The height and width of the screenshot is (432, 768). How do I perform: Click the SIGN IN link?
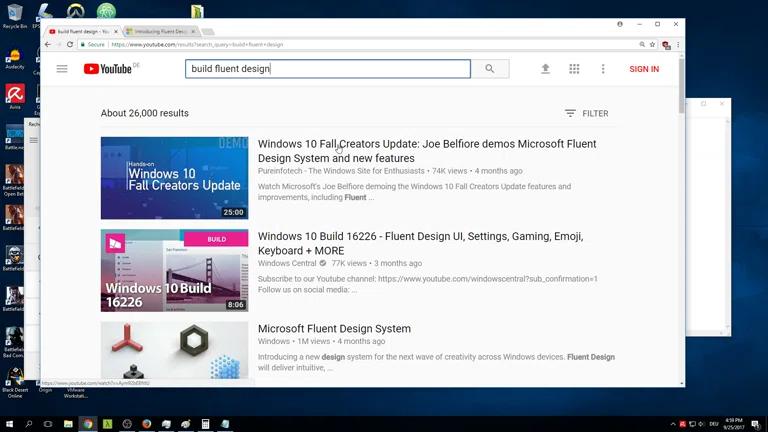[x=644, y=69]
